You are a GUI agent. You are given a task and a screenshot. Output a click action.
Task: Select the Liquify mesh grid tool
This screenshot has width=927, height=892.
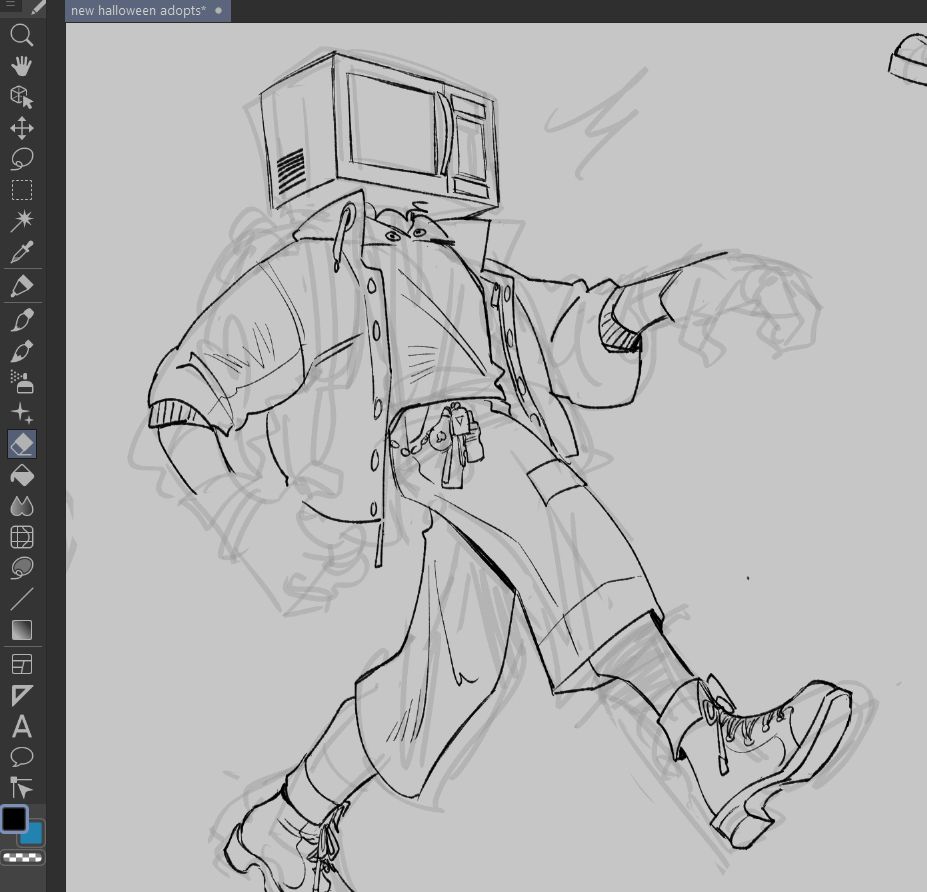pos(22,537)
